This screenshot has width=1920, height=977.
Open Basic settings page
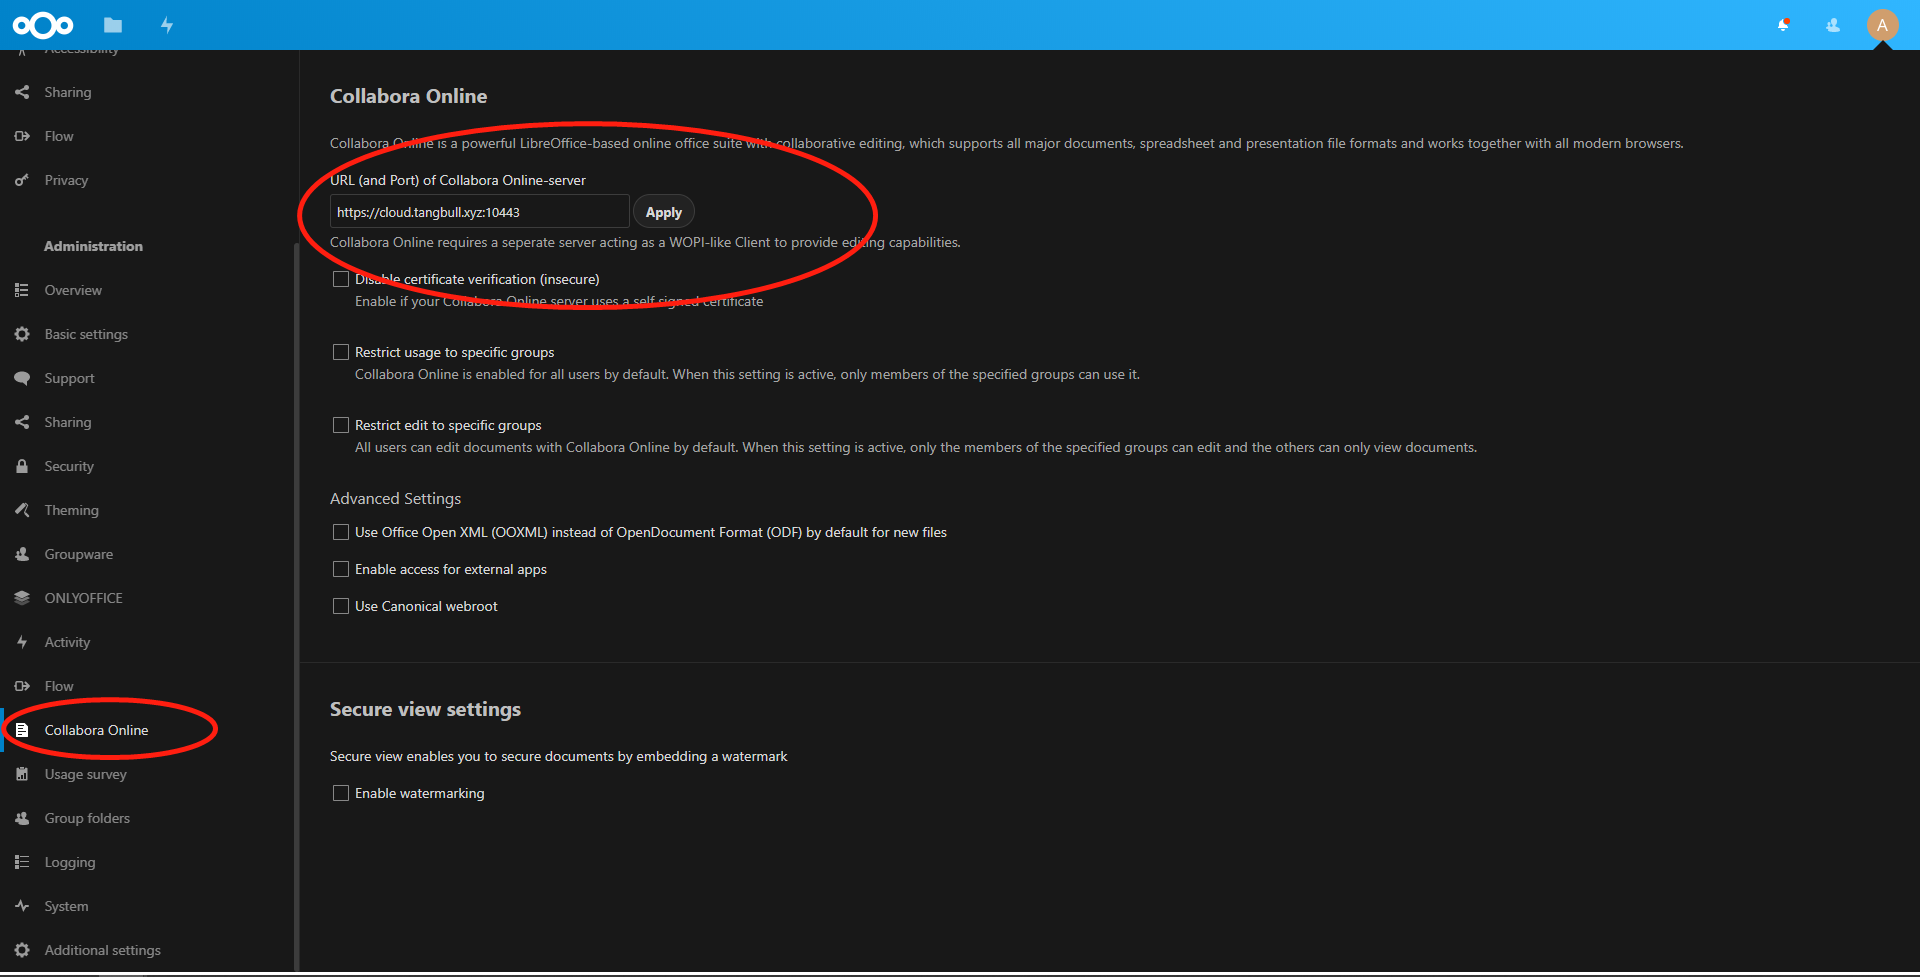pos(86,334)
